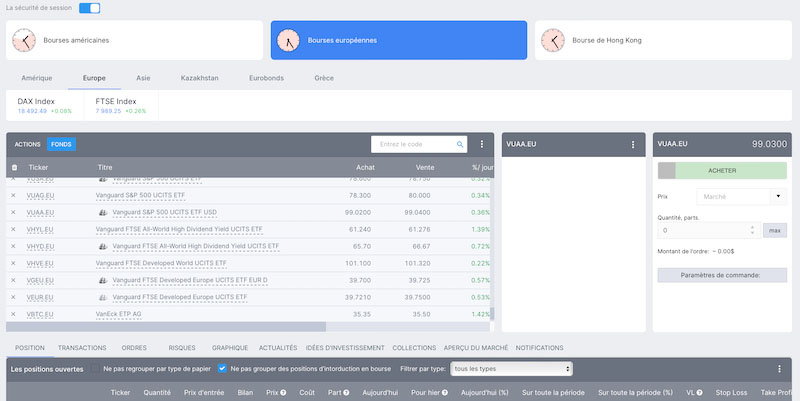Click the Bourses américaines clock icon
The height and width of the screenshot is (401, 800).
[24, 40]
